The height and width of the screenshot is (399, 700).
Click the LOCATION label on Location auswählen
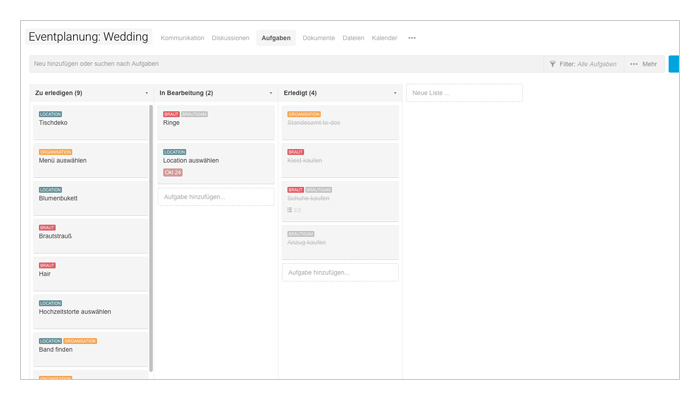pos(175,152)
